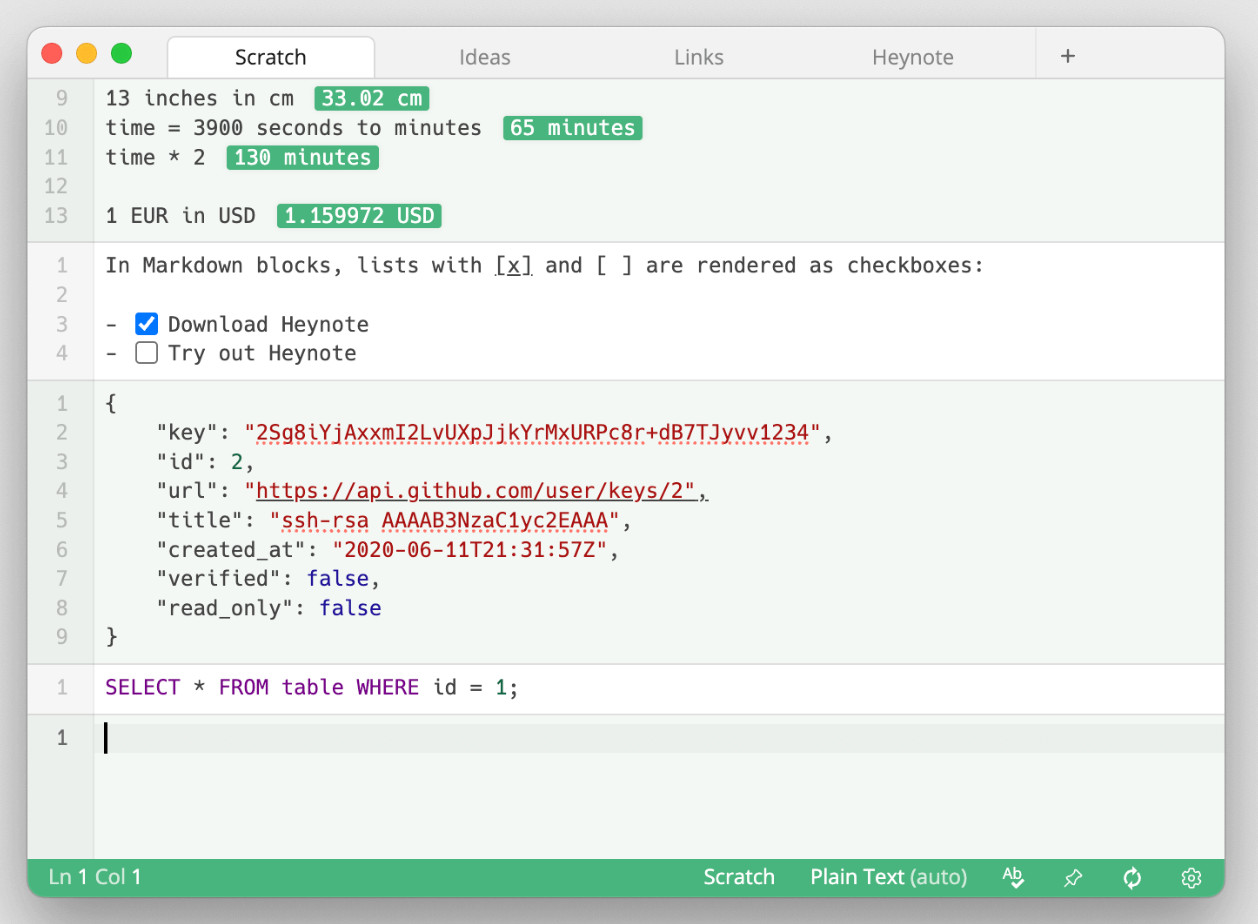The image size is (1258, 924).
Task: Add a new tab with plus icon
Action: coord(1068,56)
